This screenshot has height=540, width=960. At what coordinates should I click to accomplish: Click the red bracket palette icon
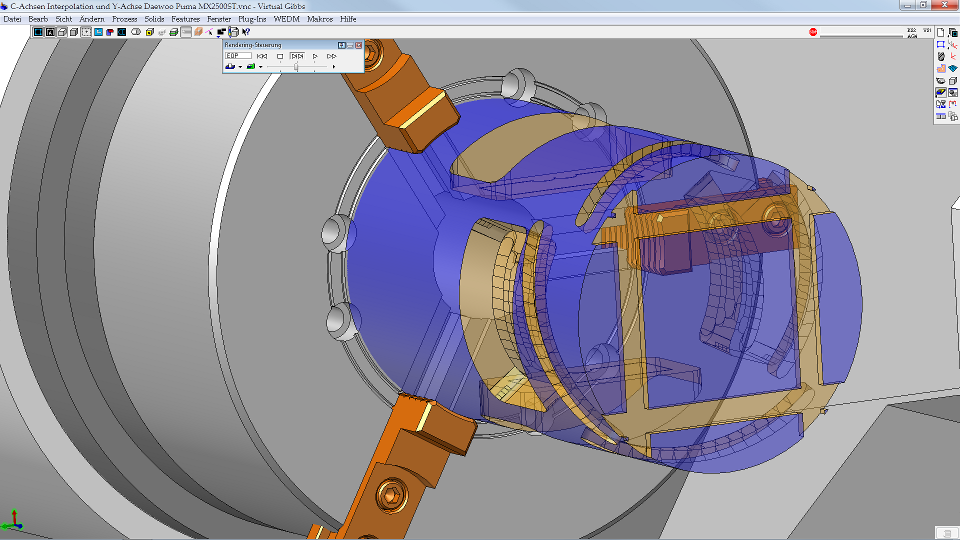(953, 104)
